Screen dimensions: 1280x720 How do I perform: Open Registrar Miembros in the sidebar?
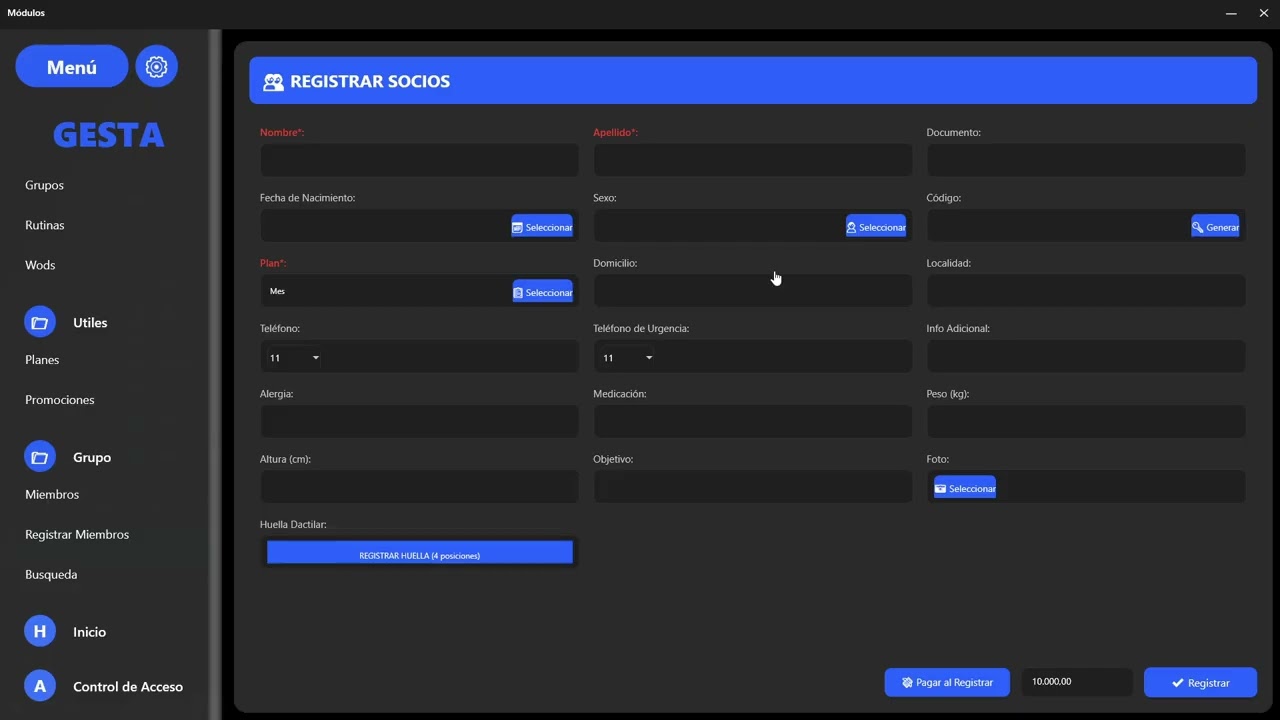pos(77,534)
